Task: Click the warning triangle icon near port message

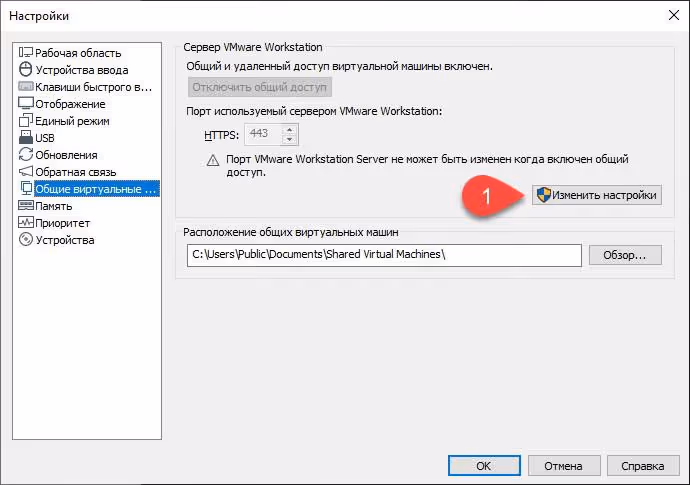Action: point(213,160)
